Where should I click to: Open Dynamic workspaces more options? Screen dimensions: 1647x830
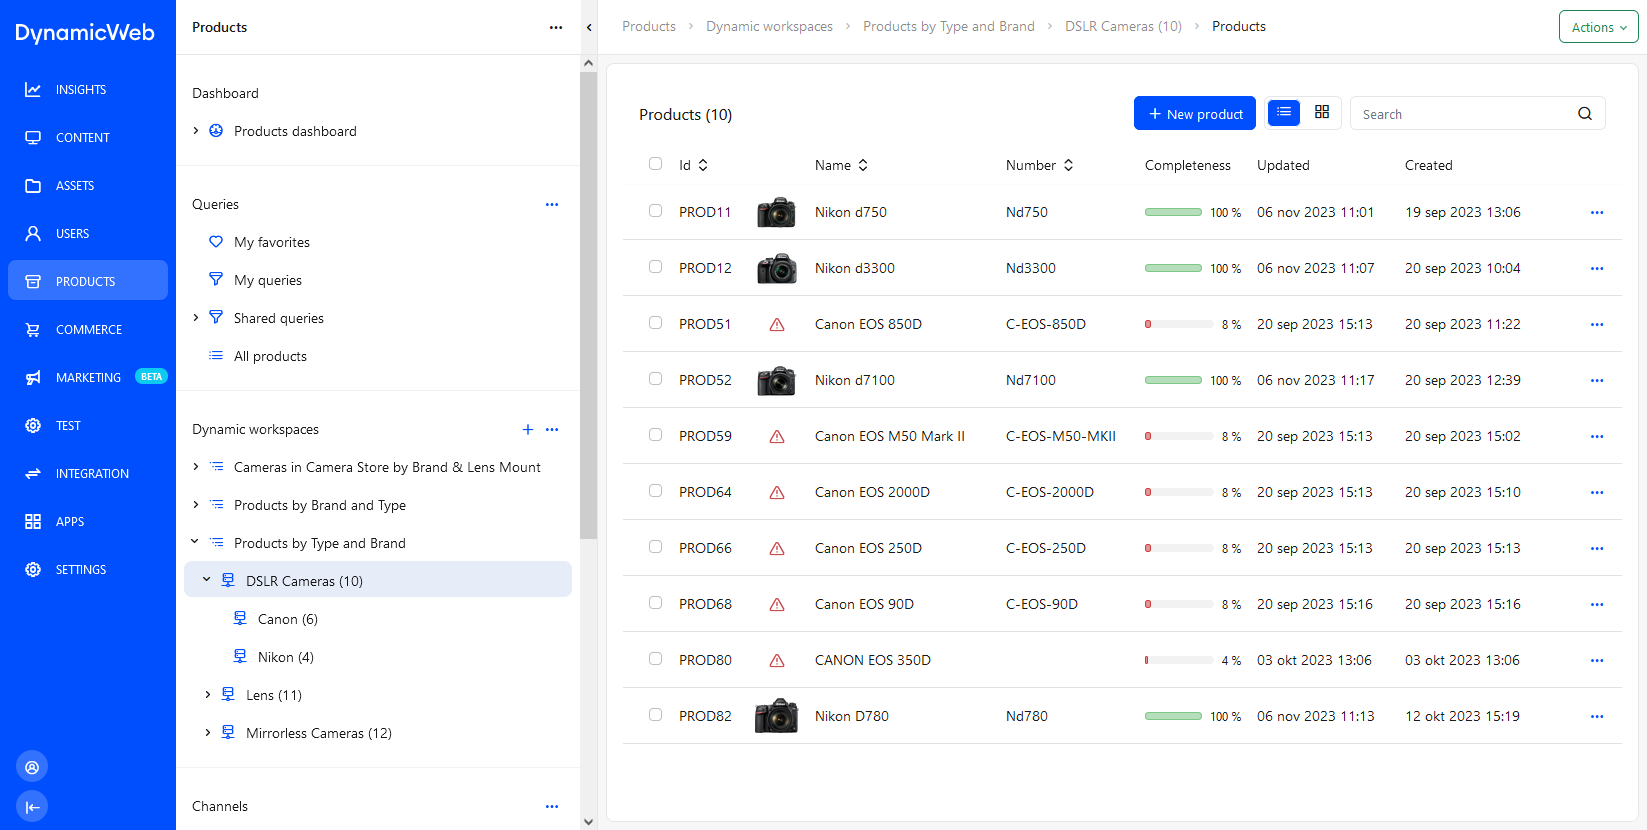coord(552,430)
